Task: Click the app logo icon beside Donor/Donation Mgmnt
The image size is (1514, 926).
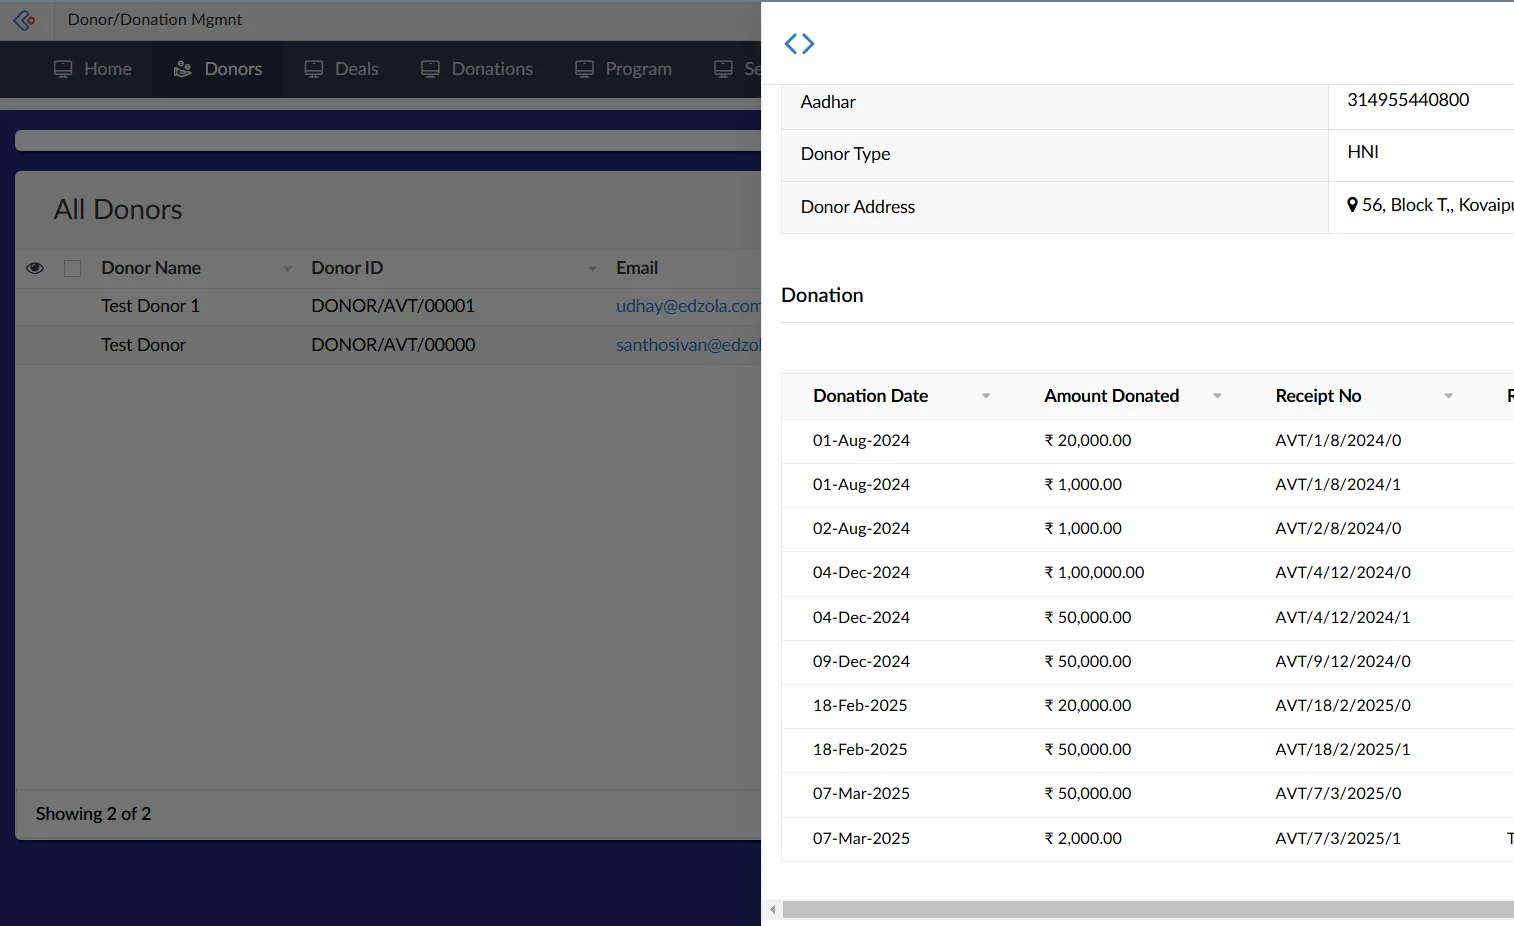Action: [x=24, y=20]
